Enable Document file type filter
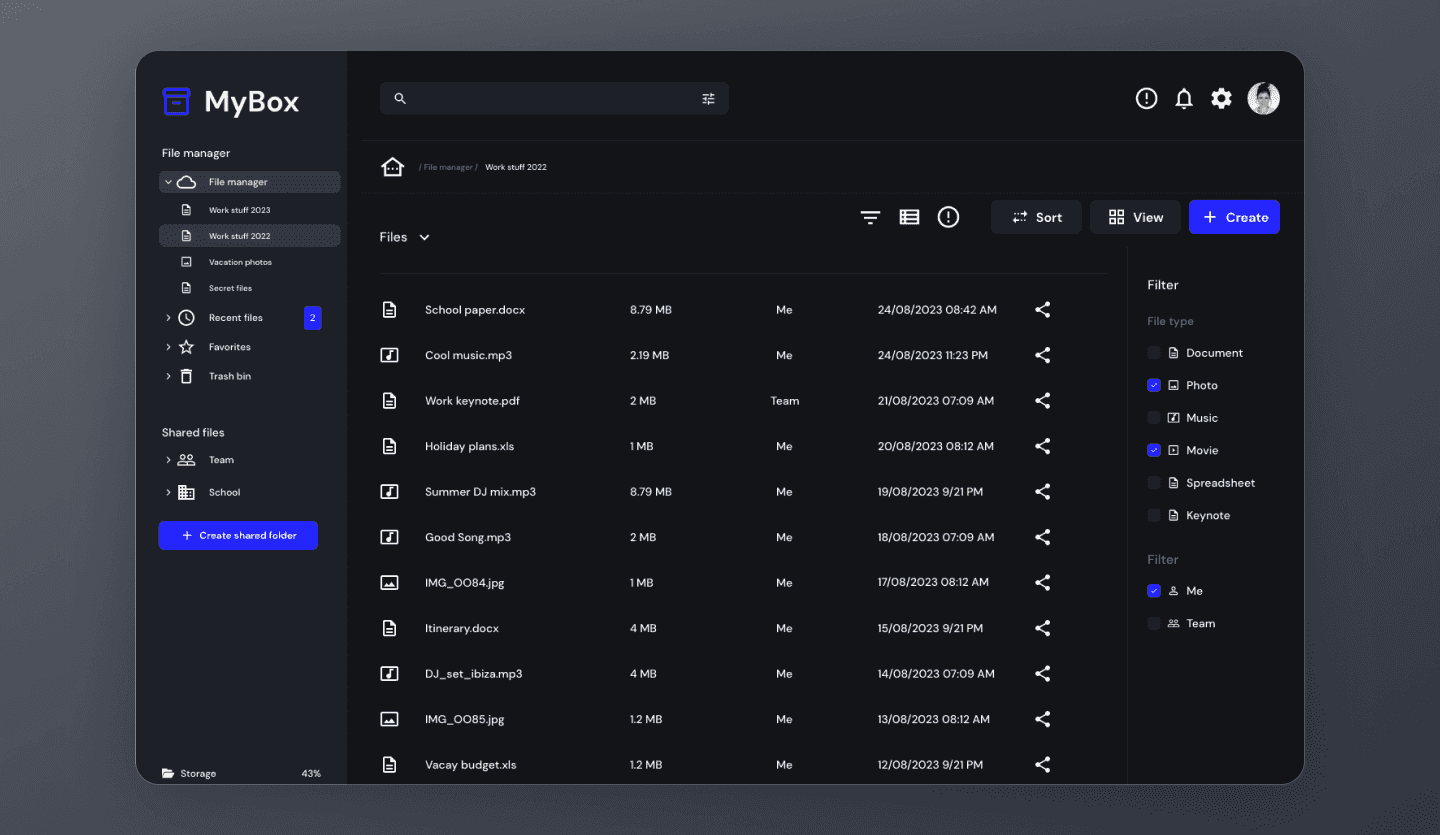Screen dimensions: 1440x835 pyautogui.click(x=1154, y=353)
